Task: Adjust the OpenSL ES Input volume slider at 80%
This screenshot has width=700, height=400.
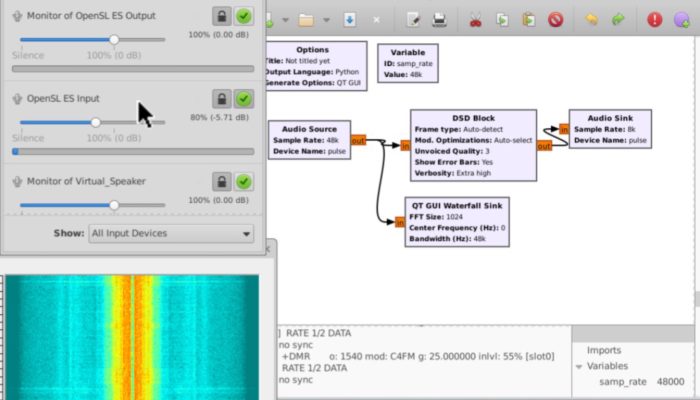Action: (x=92, y=122)
